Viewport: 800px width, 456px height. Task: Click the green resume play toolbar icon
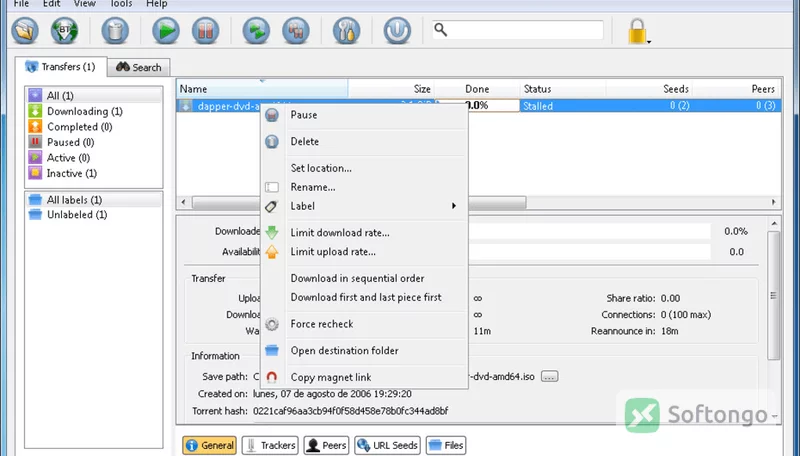pos(166,31)
